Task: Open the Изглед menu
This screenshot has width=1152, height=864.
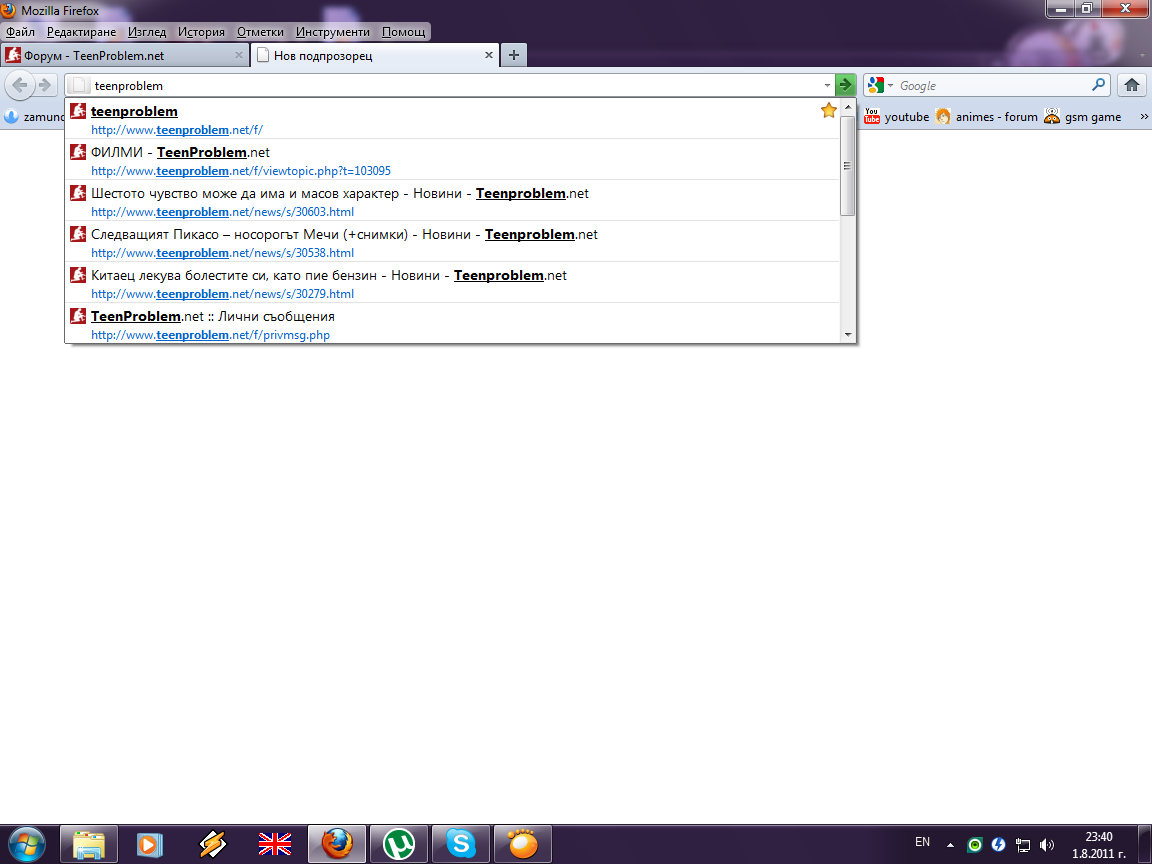Action: (147, 32)
